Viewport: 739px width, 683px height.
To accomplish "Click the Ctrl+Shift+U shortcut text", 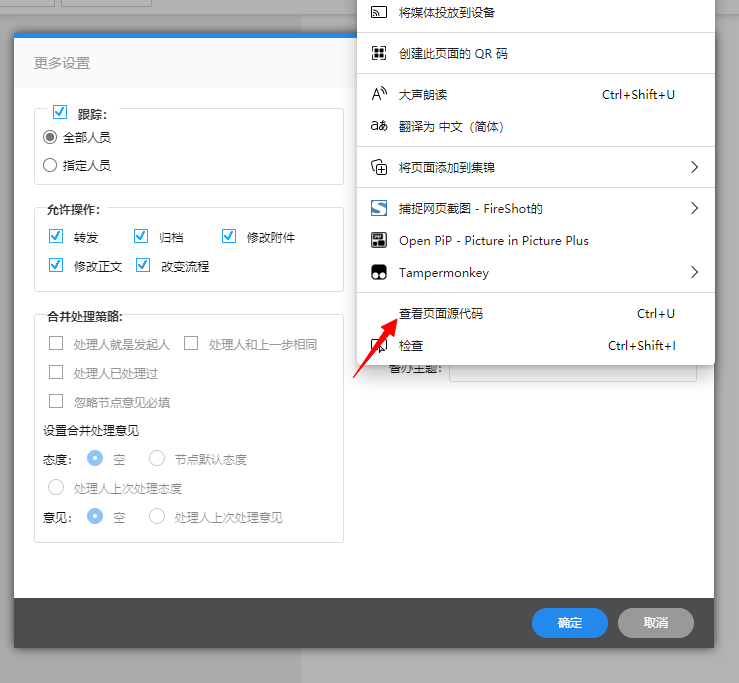I will click(x=638, y=95).
